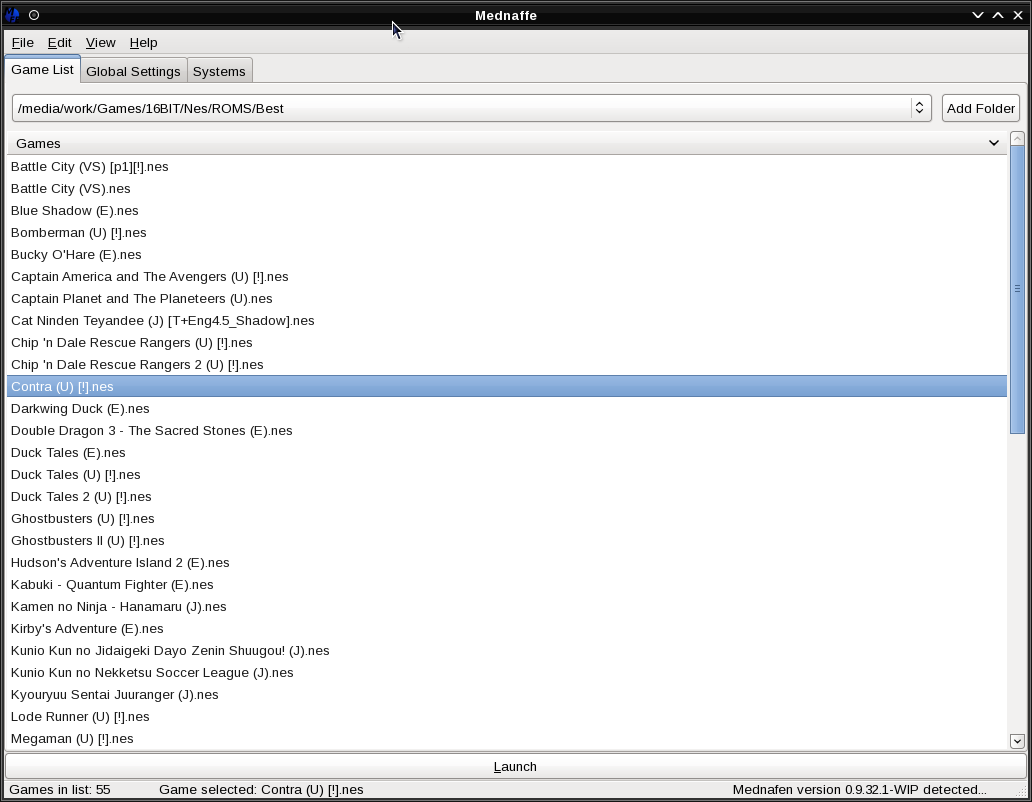This screenshot has width=1032, height=802.
Task: Select Kabuki - Quantum Fighter (E).nes
Action: point(507,584)
